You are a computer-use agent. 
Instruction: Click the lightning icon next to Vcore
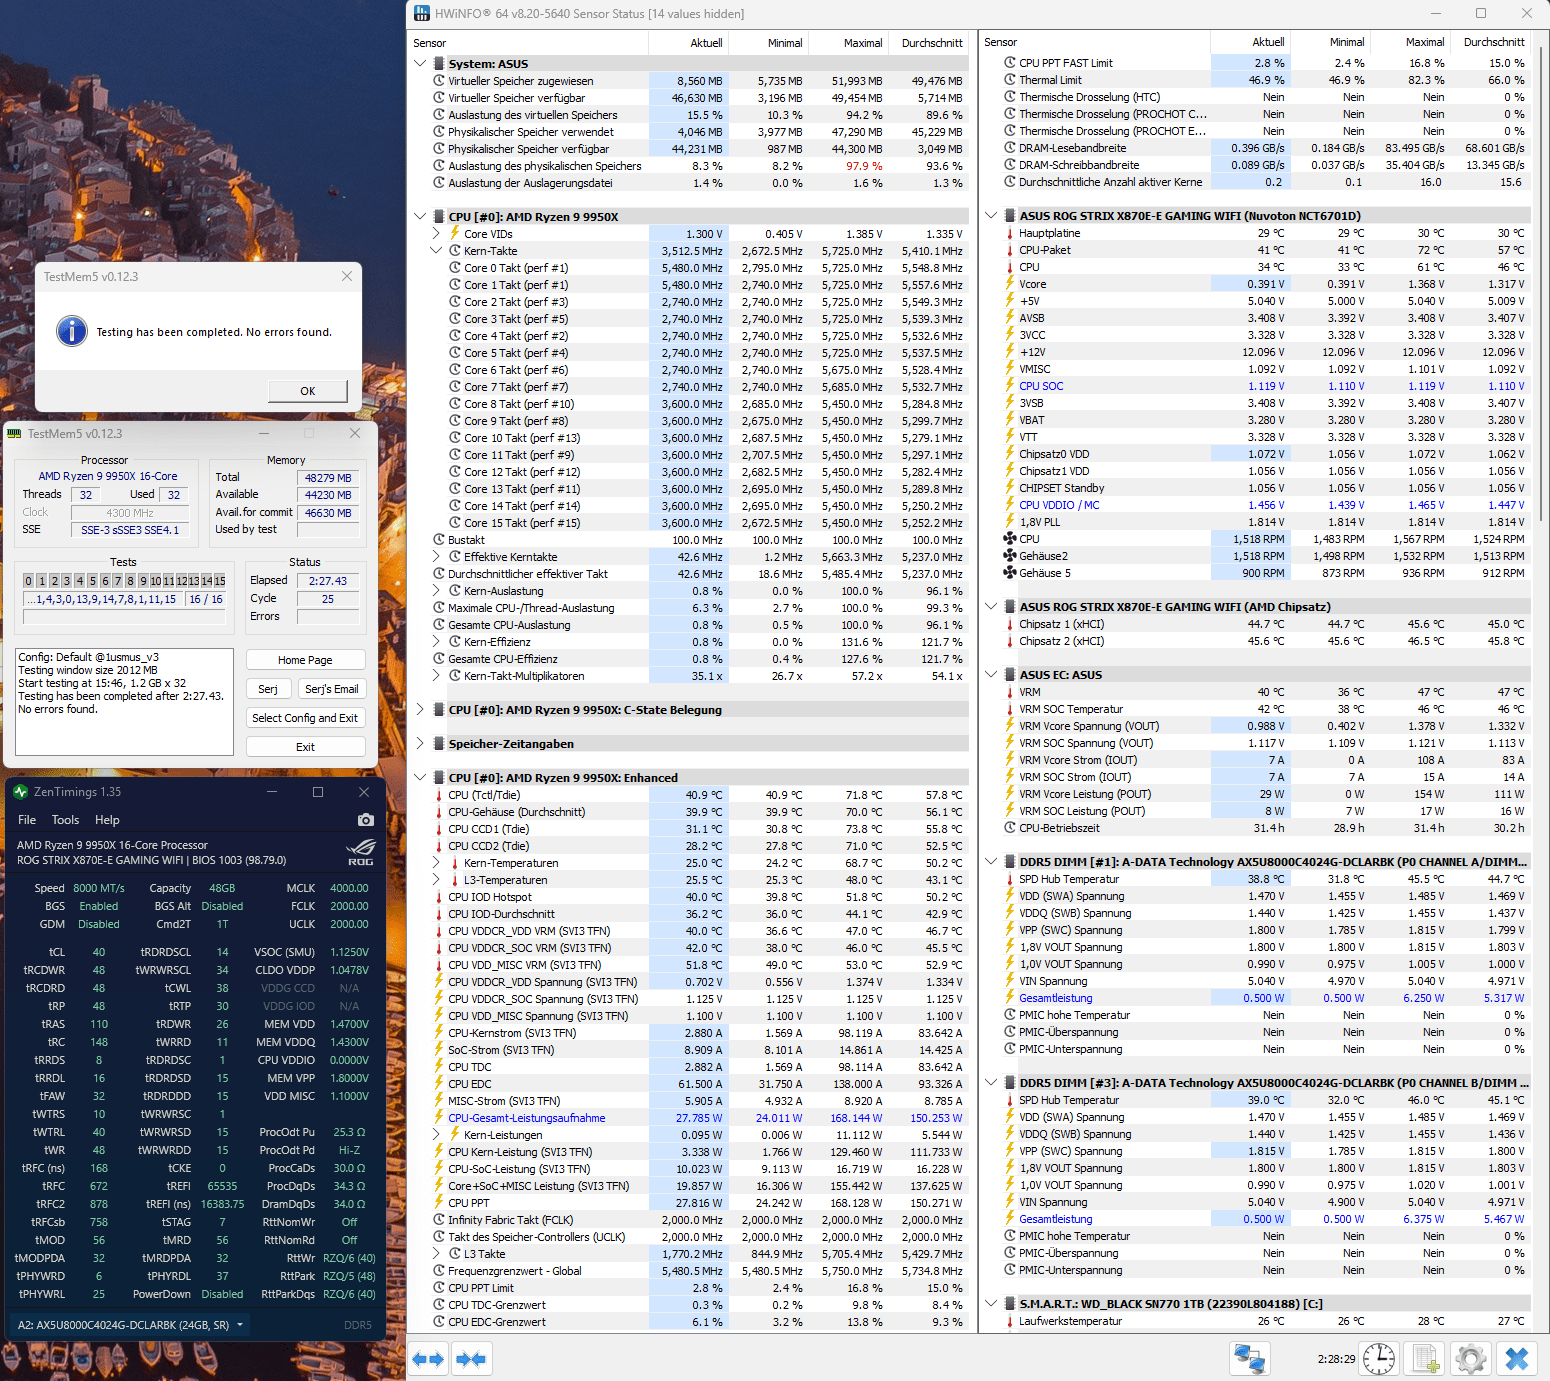(1010, 284)
